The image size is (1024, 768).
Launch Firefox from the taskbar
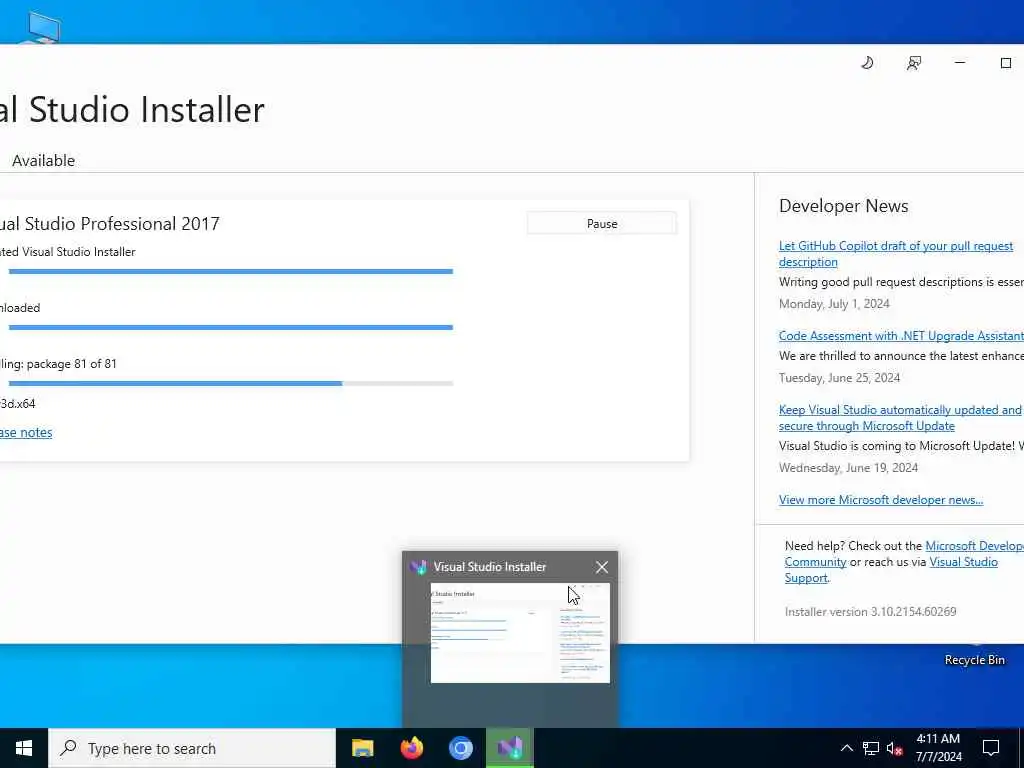coord(411,748)
